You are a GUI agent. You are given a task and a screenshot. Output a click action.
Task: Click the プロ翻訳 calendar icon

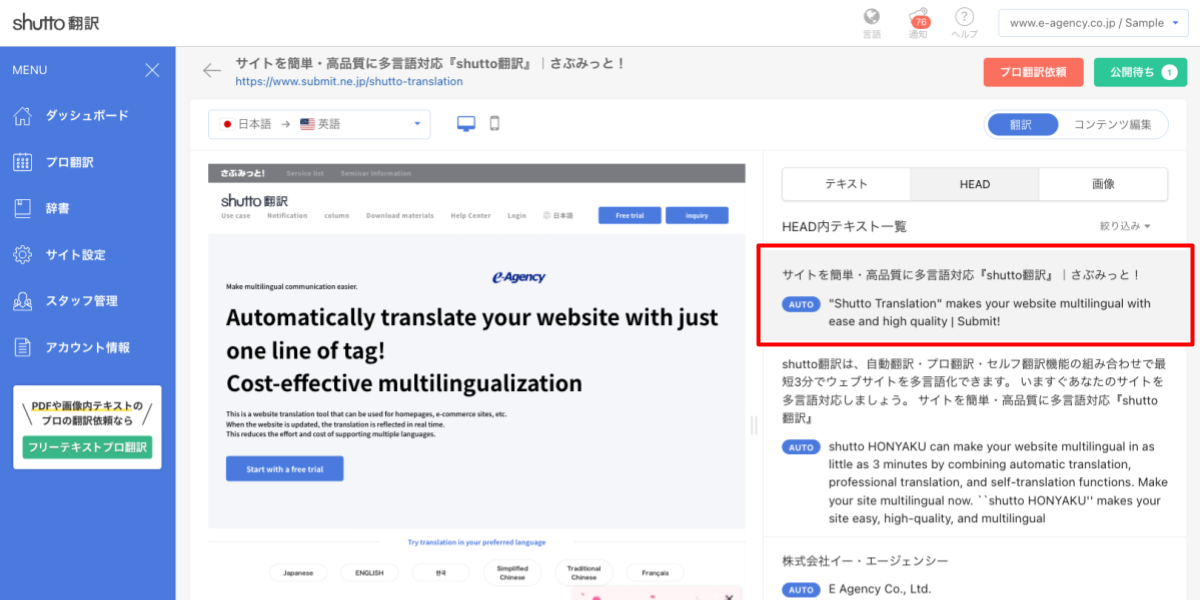[x=23, y=162]
